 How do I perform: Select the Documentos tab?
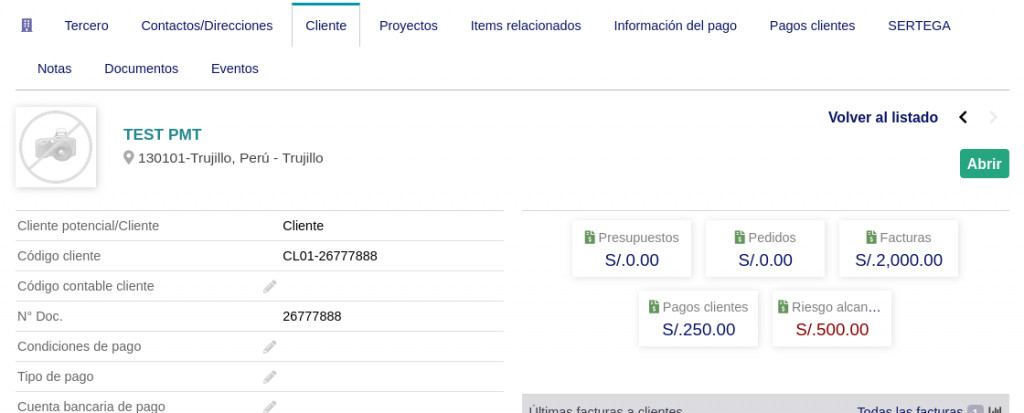[141, 69]
